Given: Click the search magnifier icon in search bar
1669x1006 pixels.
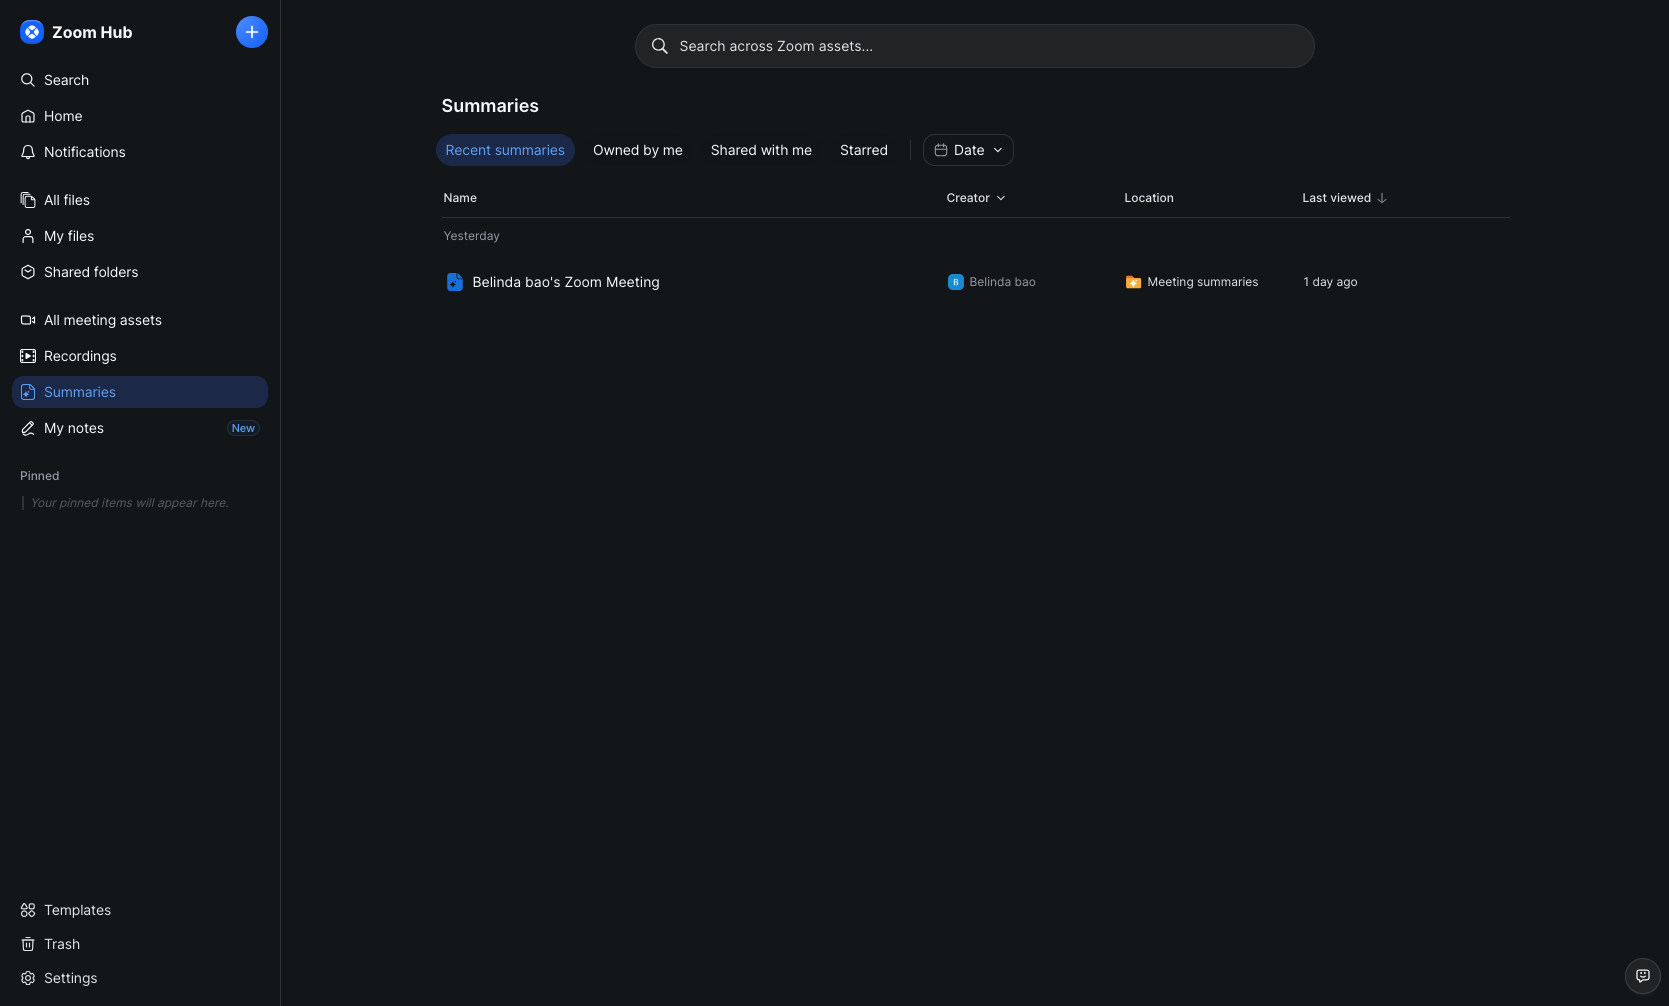Looking at the screenshot, I should [x=660, y=46].
